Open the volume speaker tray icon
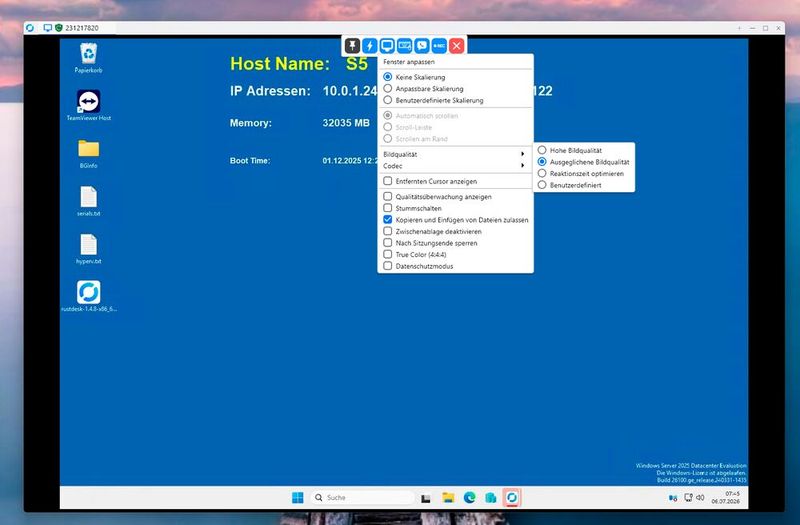 pos(700,497)
